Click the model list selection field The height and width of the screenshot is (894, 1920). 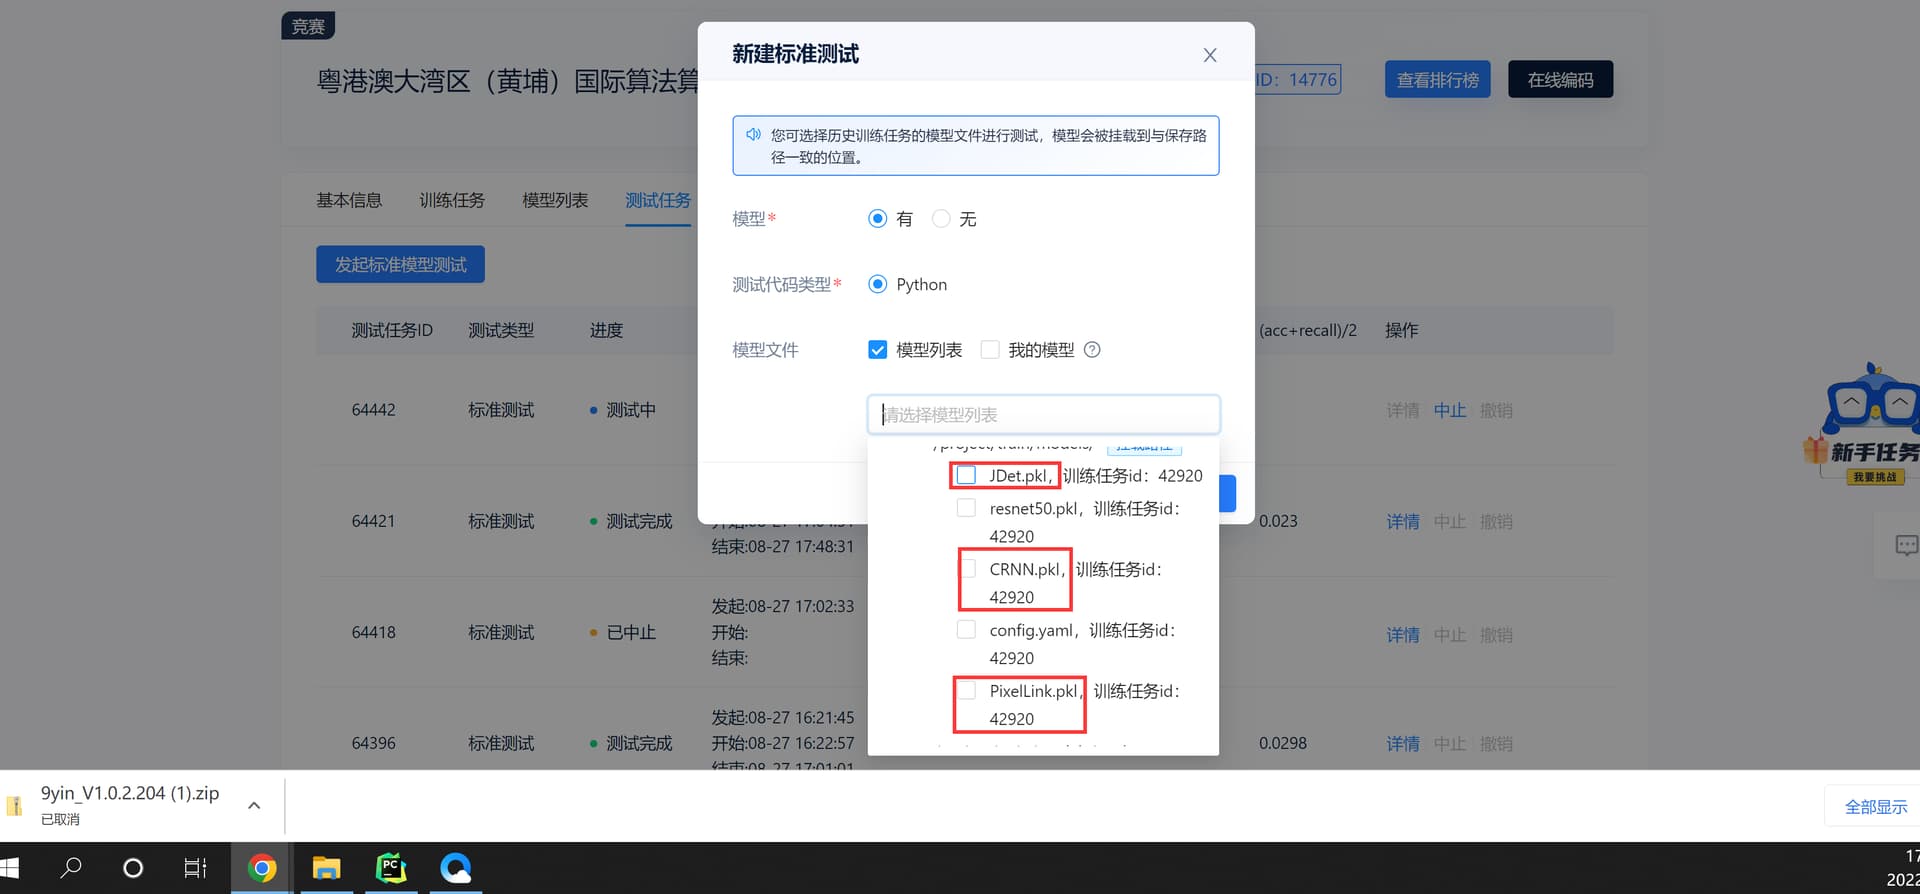1043,415
